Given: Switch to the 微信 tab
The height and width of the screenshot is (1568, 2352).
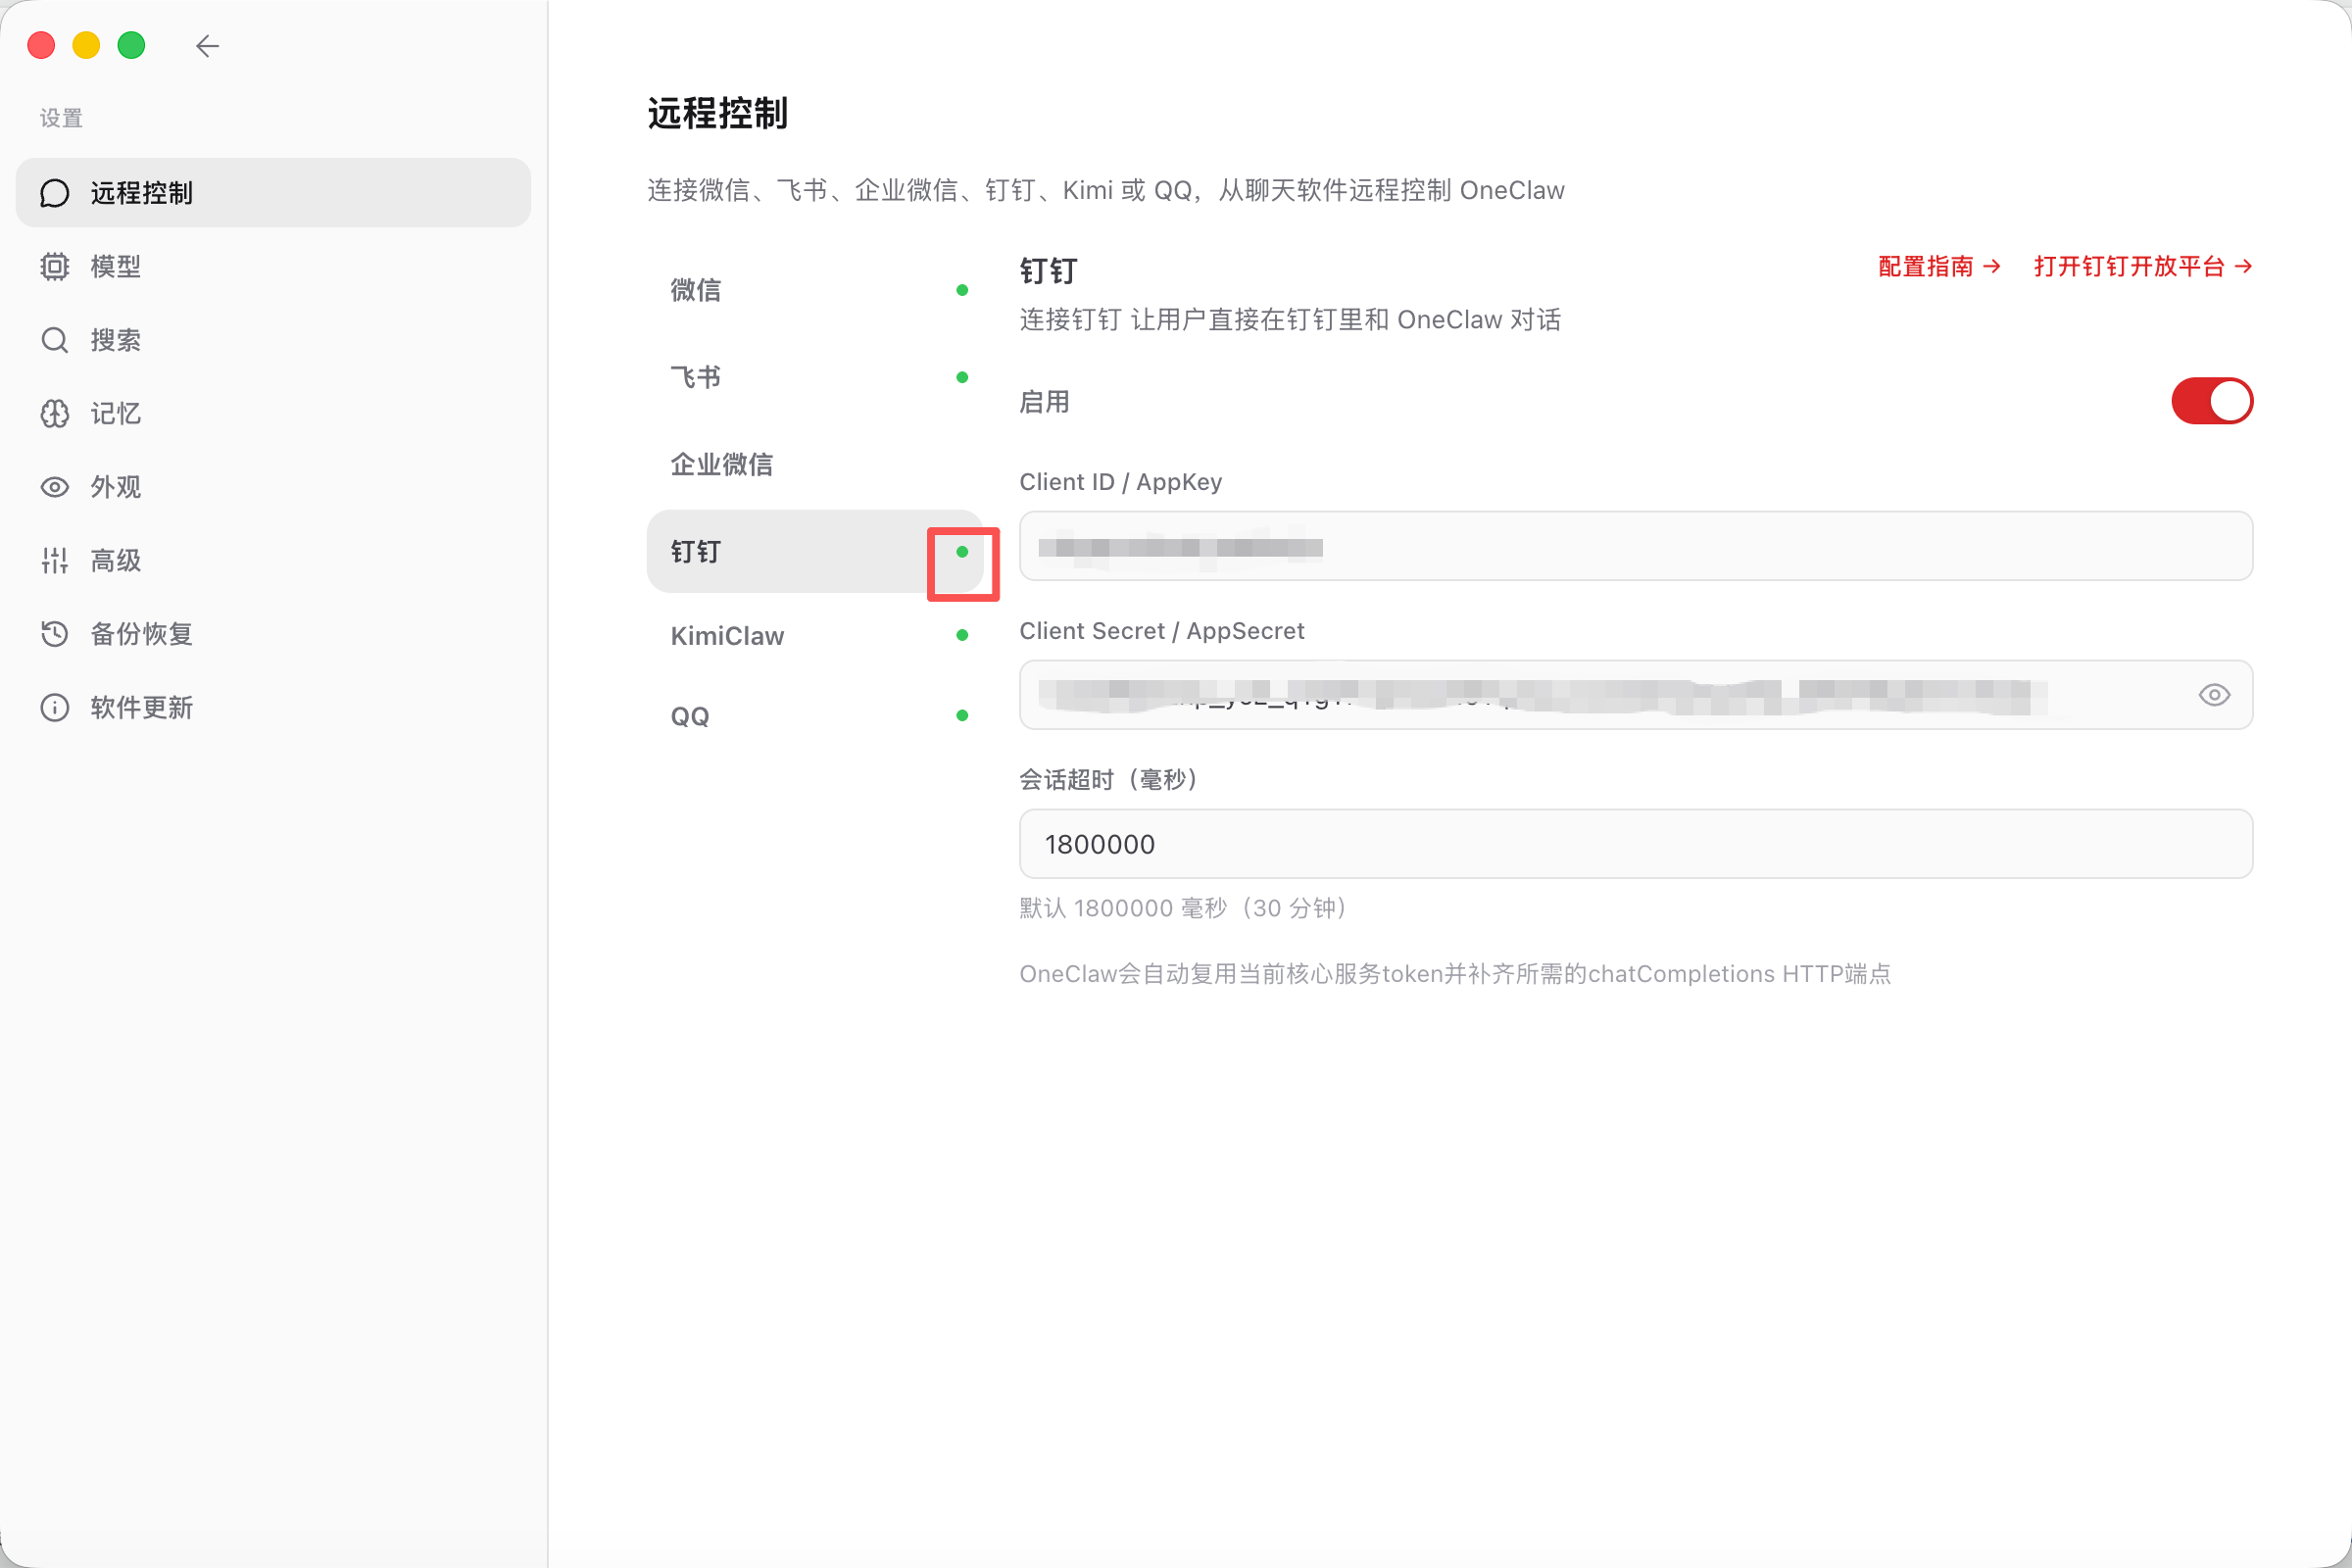Looking at the screenshot, I should (696, 289).
